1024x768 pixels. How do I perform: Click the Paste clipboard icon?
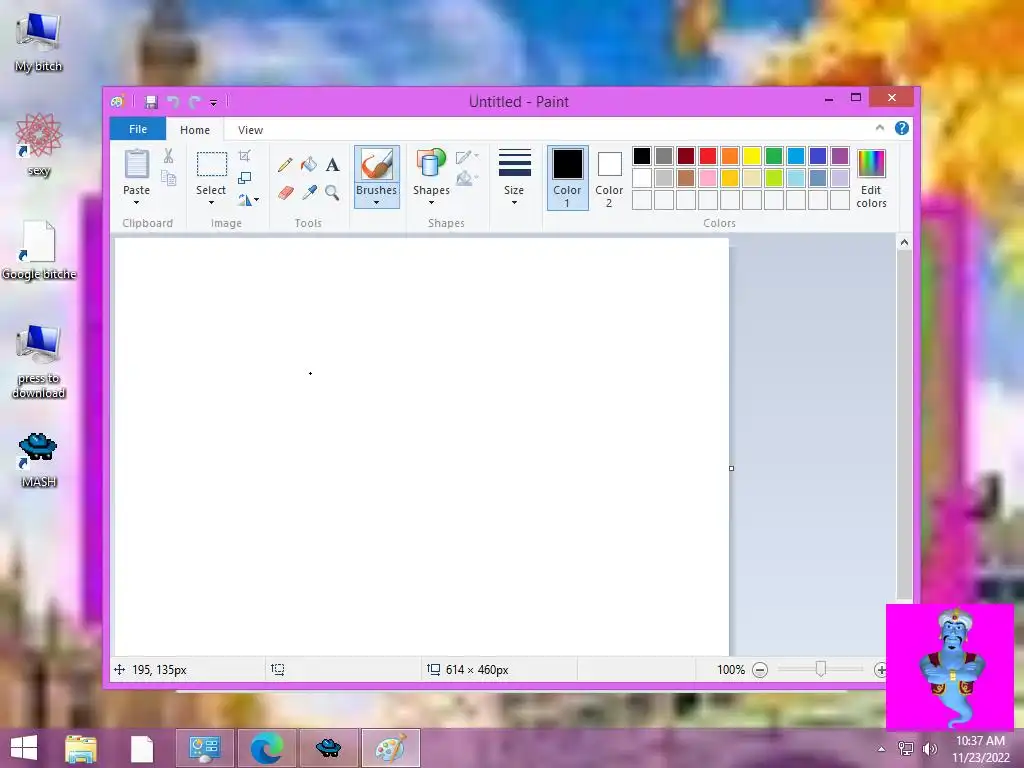[x=136, y=163]
